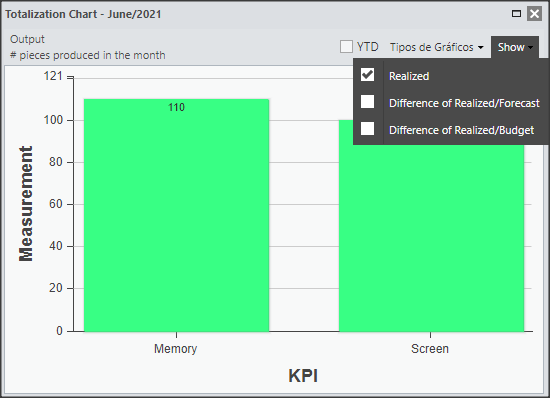Click the Memory bar in chart
This screenshot has width=550, height=398.
pos(176,215)
